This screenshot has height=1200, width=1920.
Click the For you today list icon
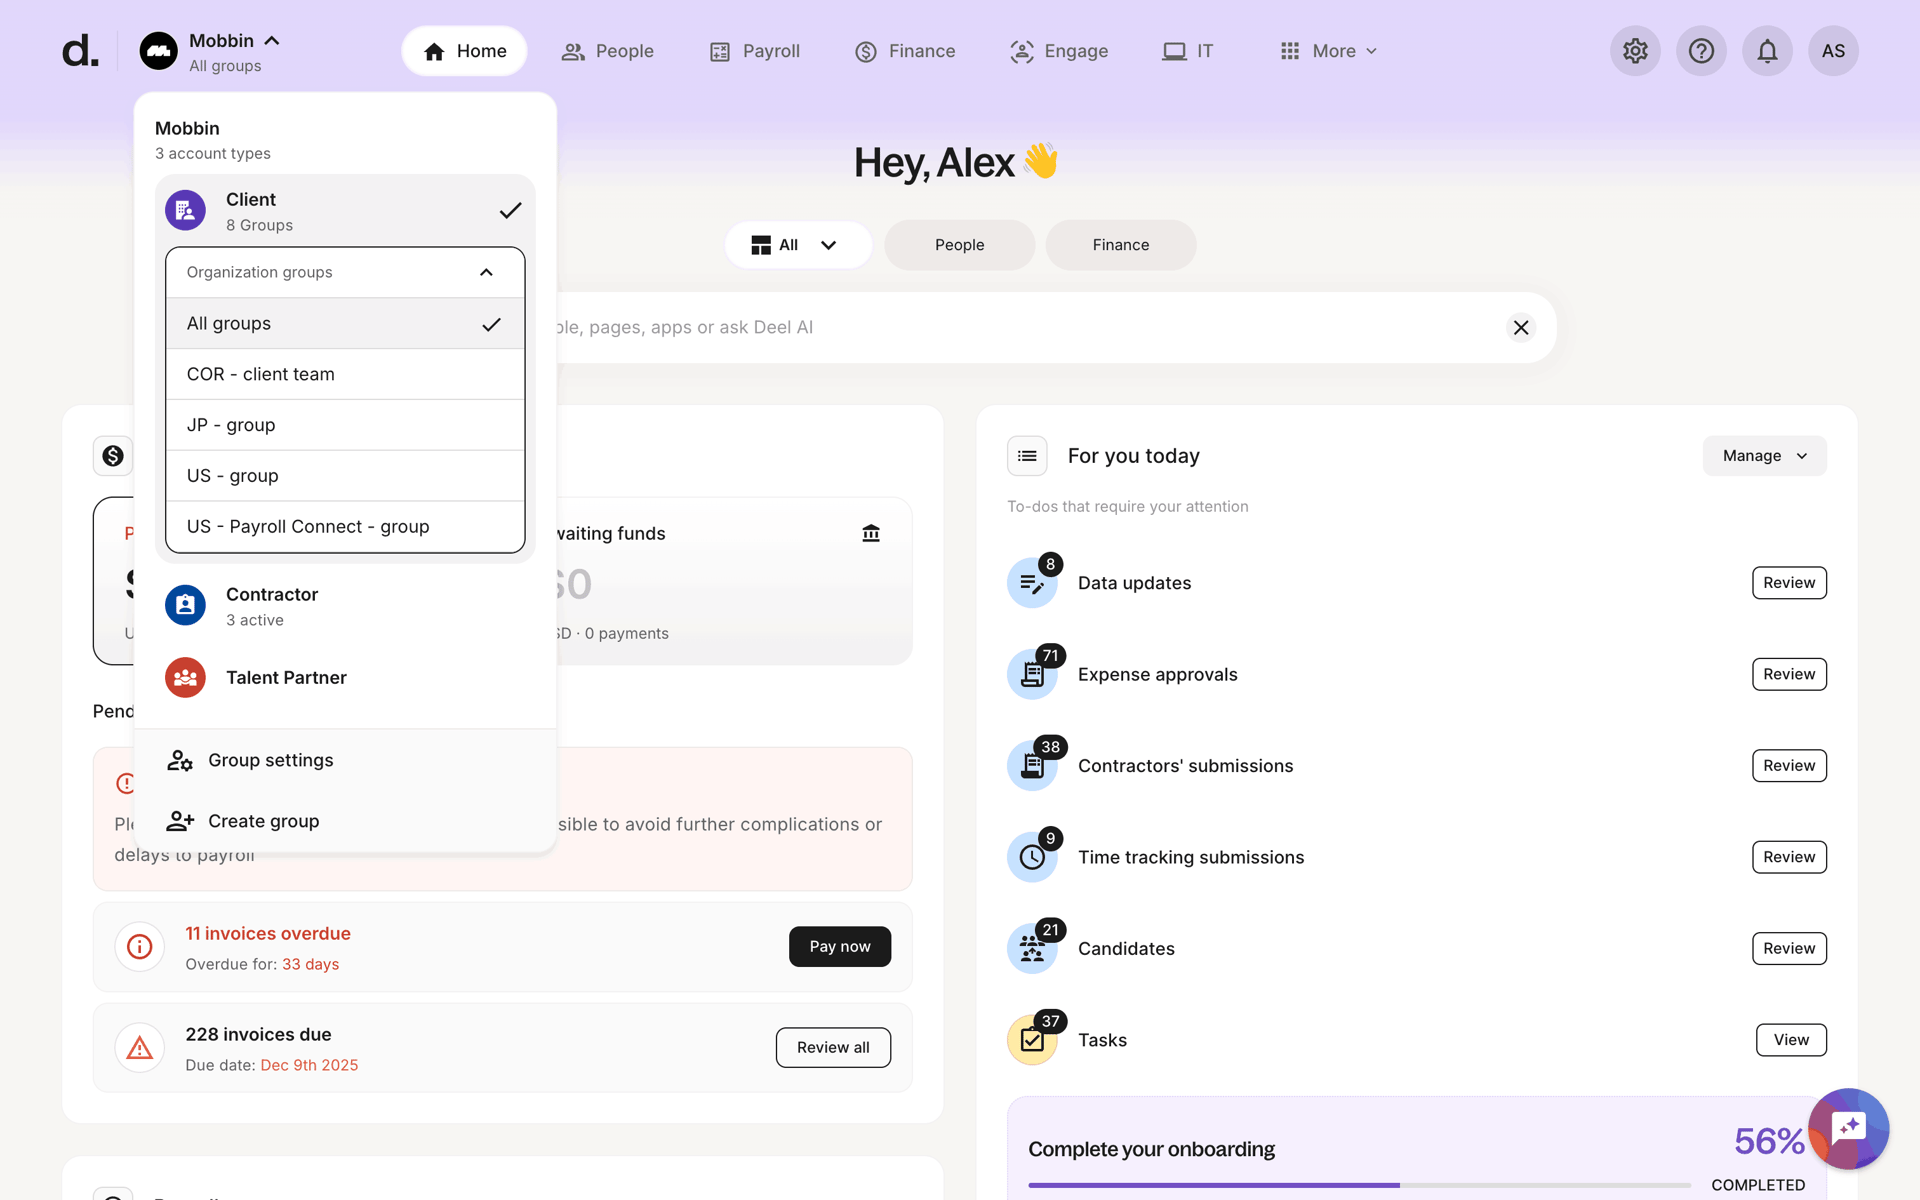[x=1027, y=456]
